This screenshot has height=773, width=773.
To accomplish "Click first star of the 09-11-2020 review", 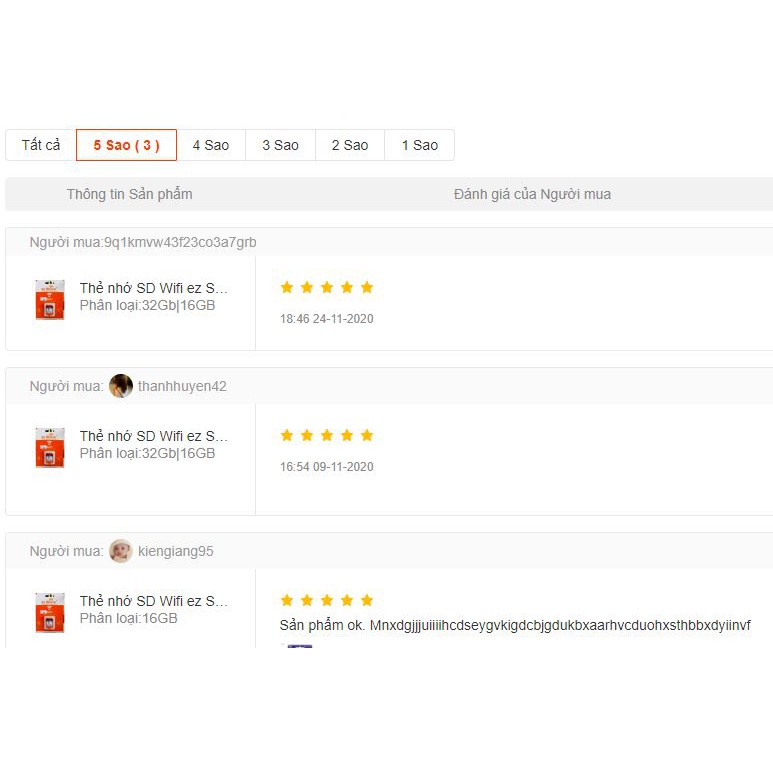I will tap(287, 435).
